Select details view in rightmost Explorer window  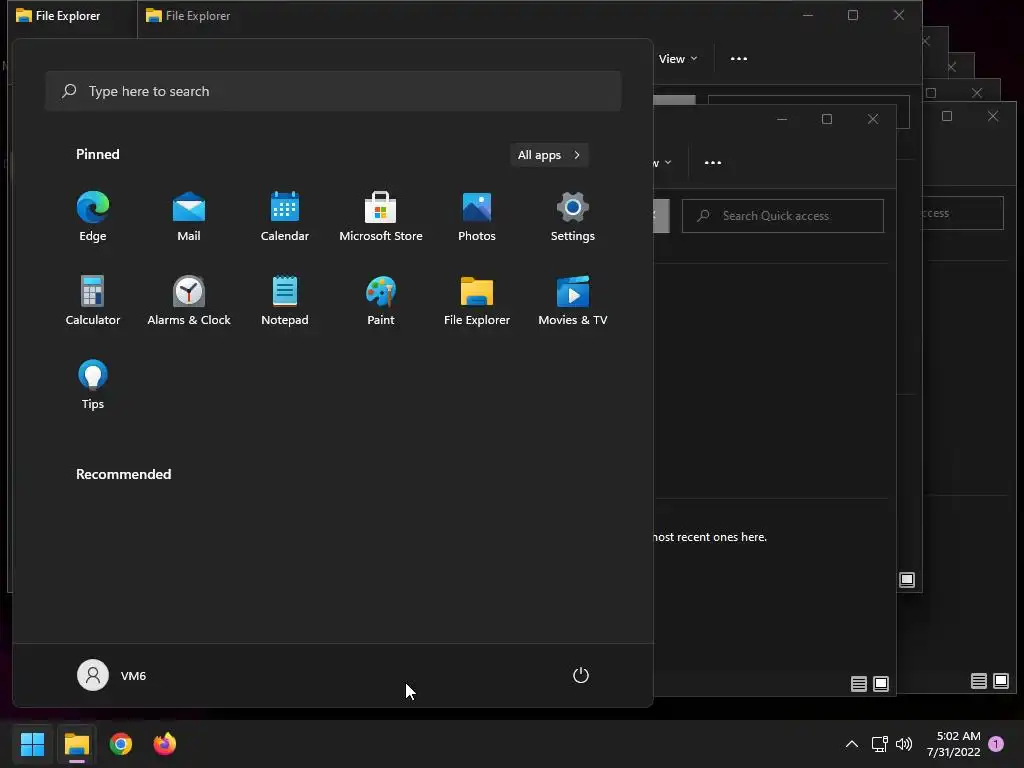point(978,681)
